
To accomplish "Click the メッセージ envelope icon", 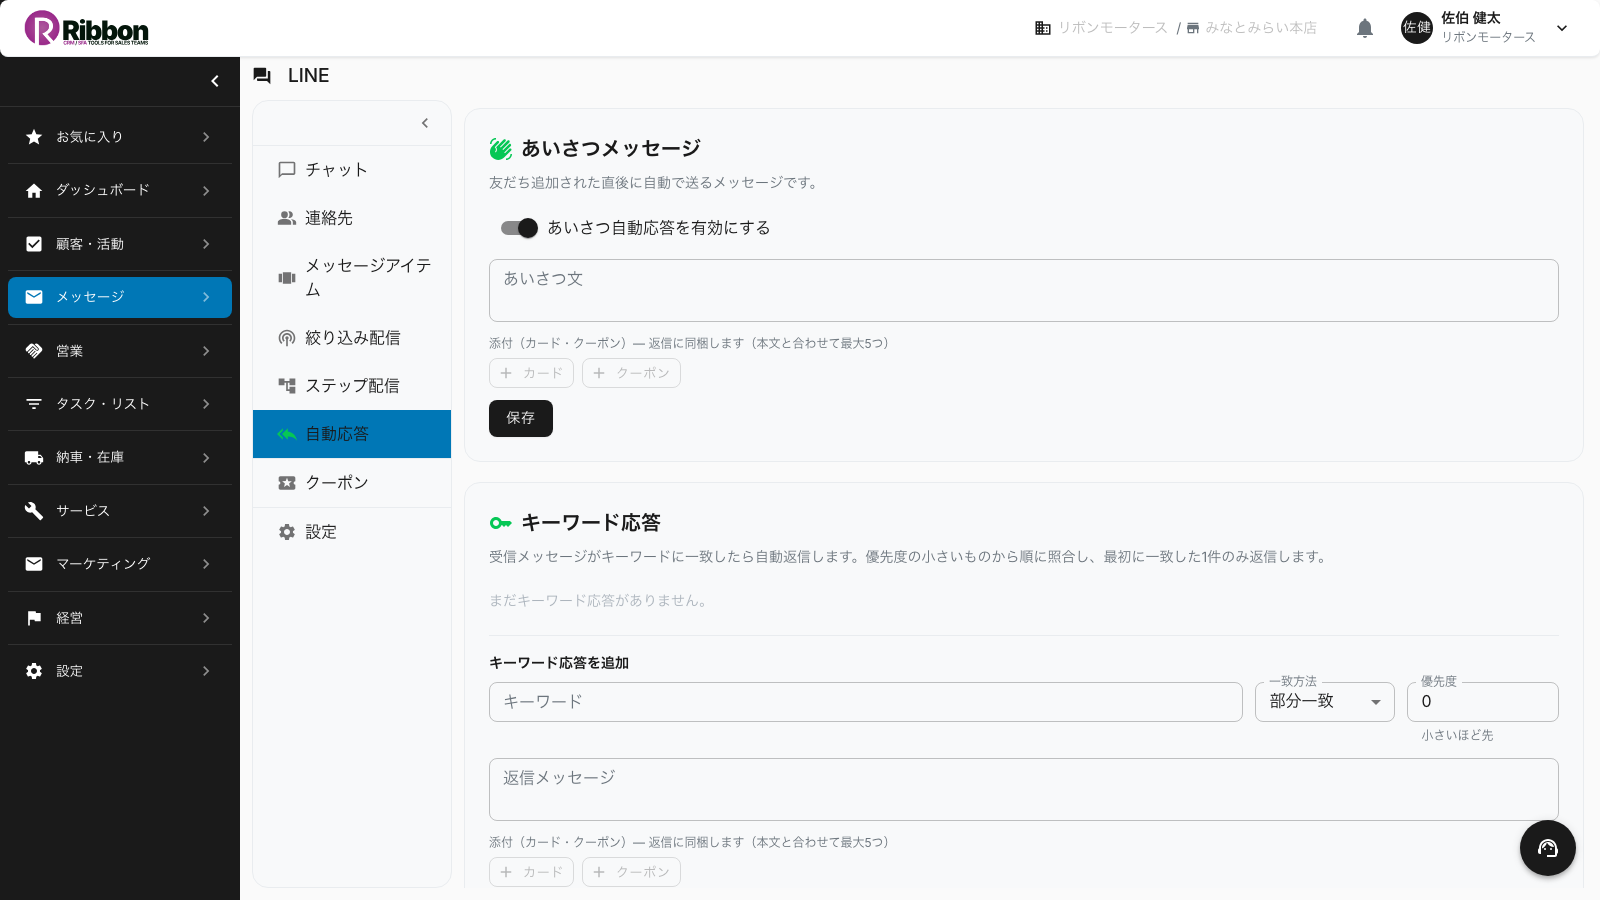I will (x=34, y=297).
